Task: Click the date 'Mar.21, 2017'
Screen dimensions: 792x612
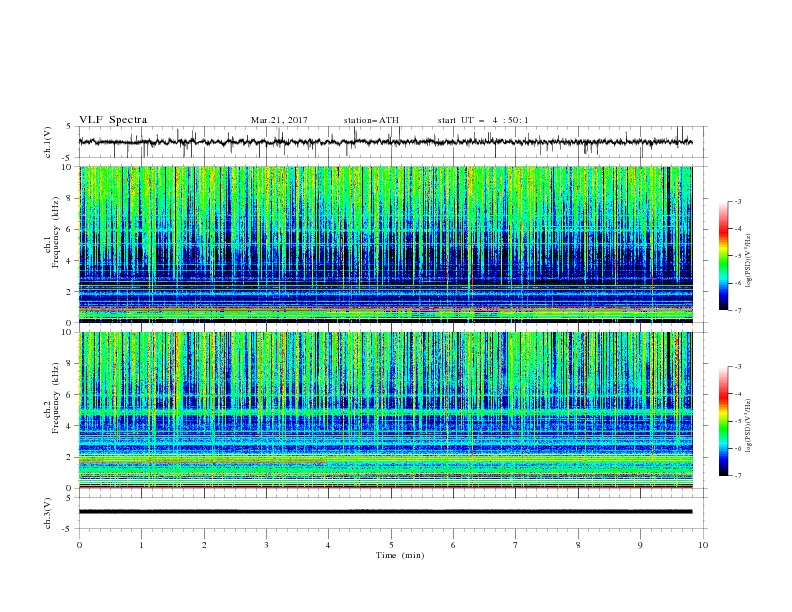Action: point(279,120)
